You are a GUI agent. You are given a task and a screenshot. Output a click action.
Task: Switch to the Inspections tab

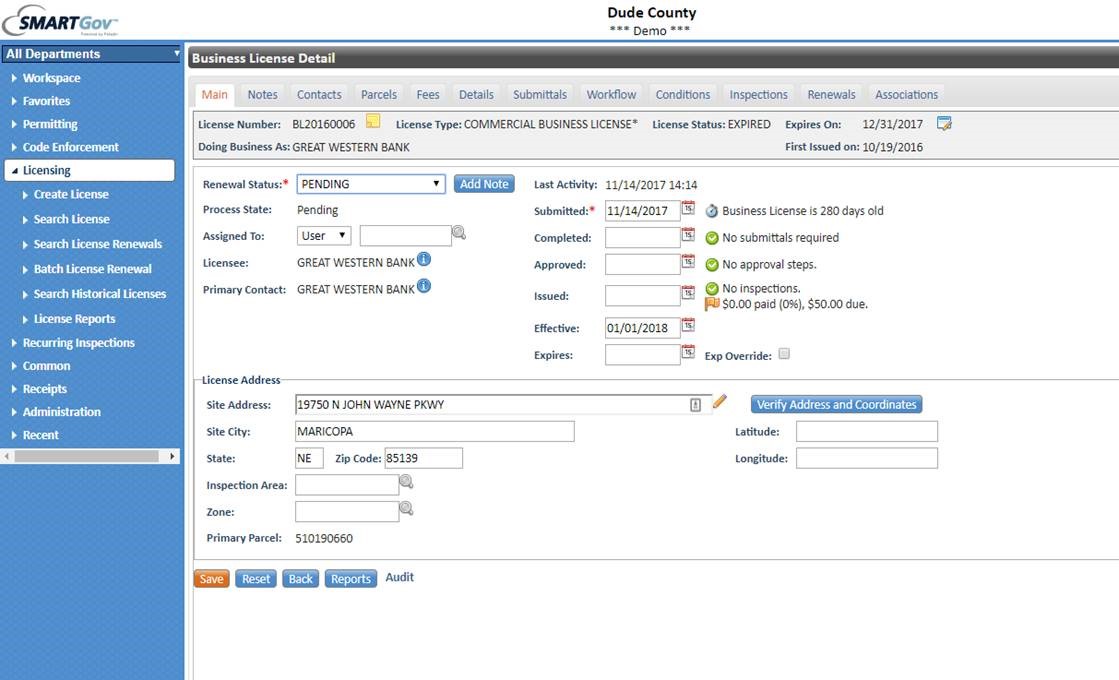click(758, 95)
